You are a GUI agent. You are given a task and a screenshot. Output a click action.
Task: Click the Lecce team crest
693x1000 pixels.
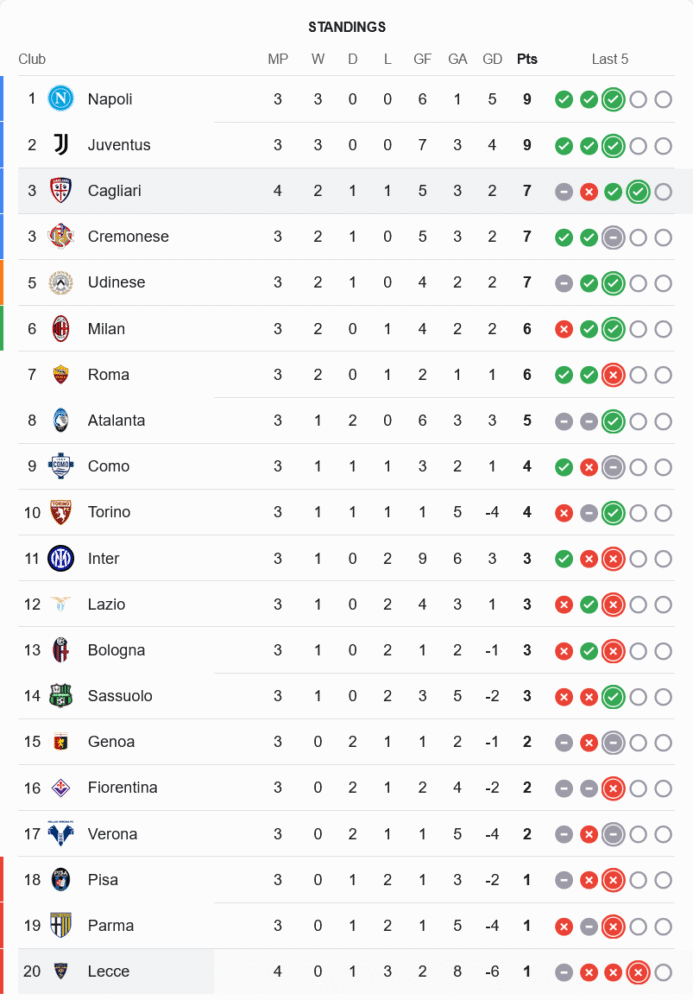click(x=61, y=971)
